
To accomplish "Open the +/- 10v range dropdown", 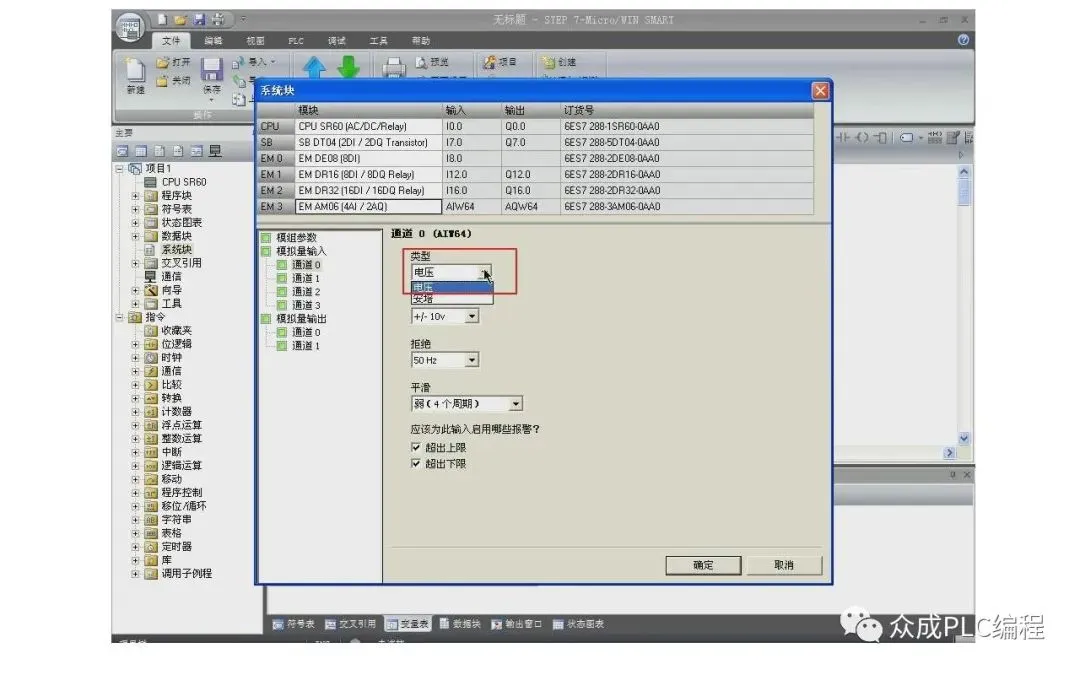I will 472,316.
